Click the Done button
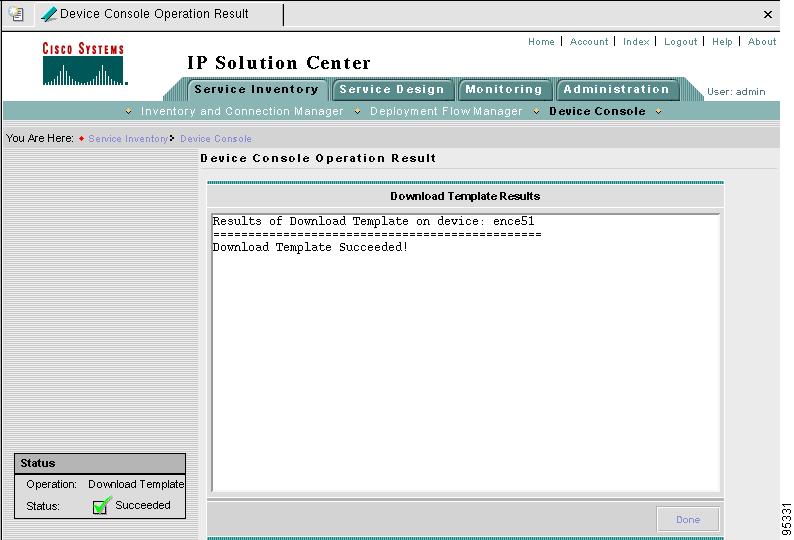This screenshot has width=794, height=540. click(x=688, y=519)
